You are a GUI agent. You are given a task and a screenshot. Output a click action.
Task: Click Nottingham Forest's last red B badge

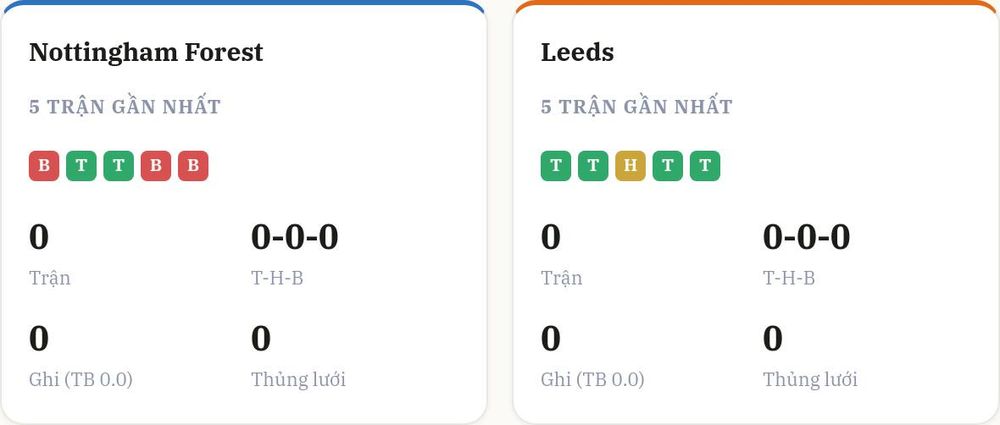(193, 166)
